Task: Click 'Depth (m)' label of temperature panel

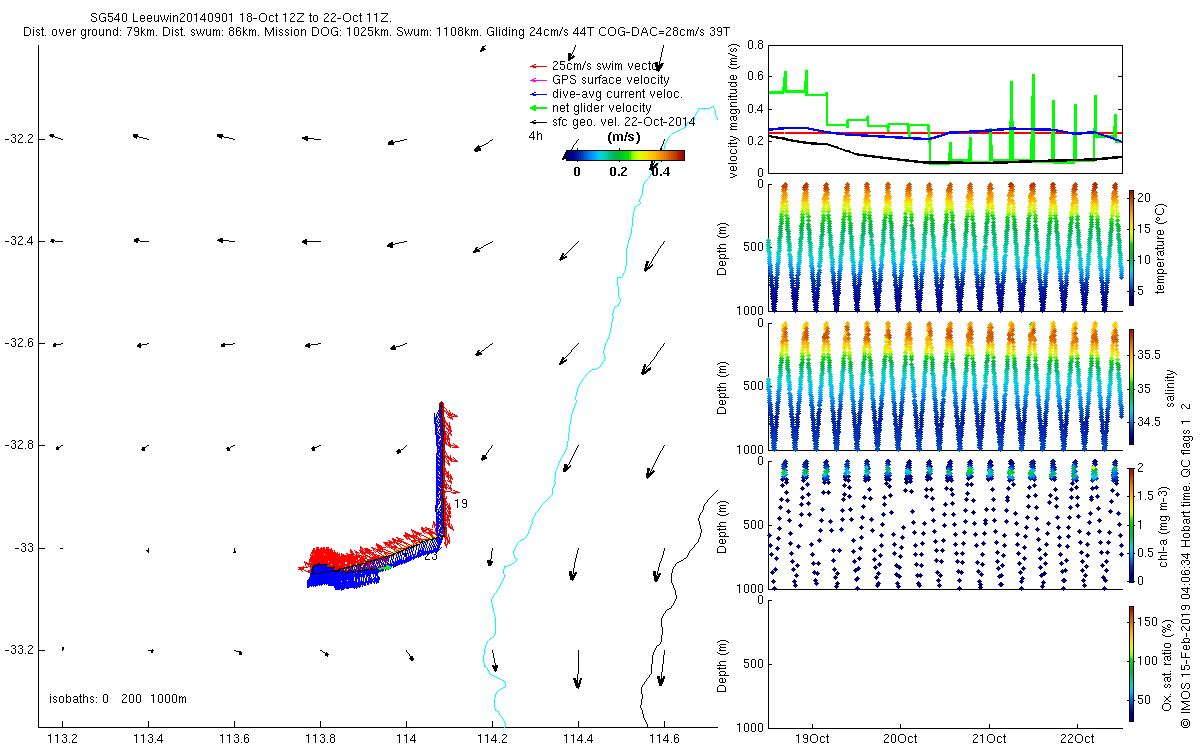Action: (724, 247)
